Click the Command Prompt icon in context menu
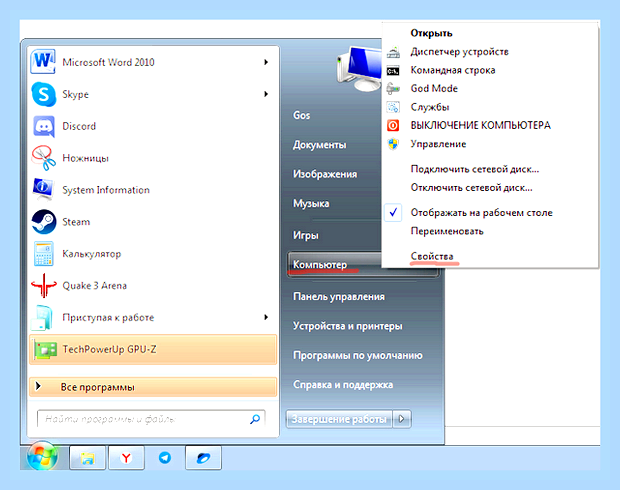Screen dimensions: 620x490 click(x=393, y=71)
